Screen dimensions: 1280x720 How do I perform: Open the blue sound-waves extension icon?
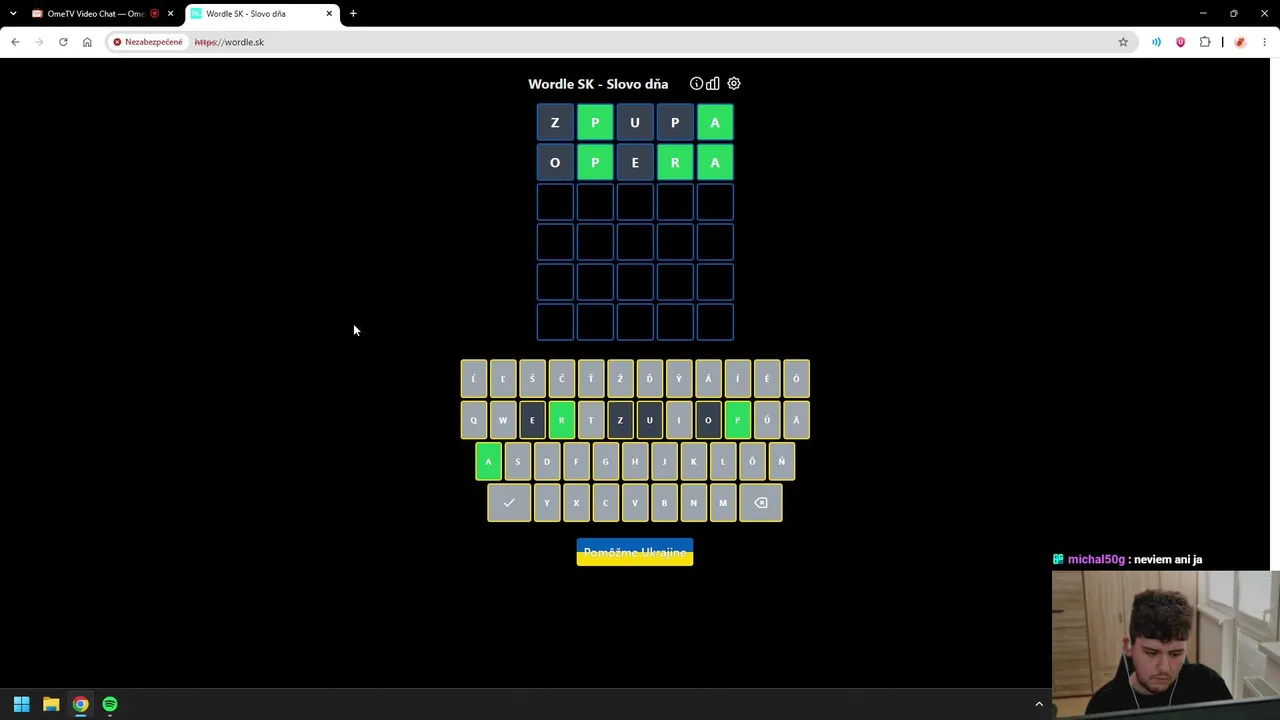coord(1156,42)
